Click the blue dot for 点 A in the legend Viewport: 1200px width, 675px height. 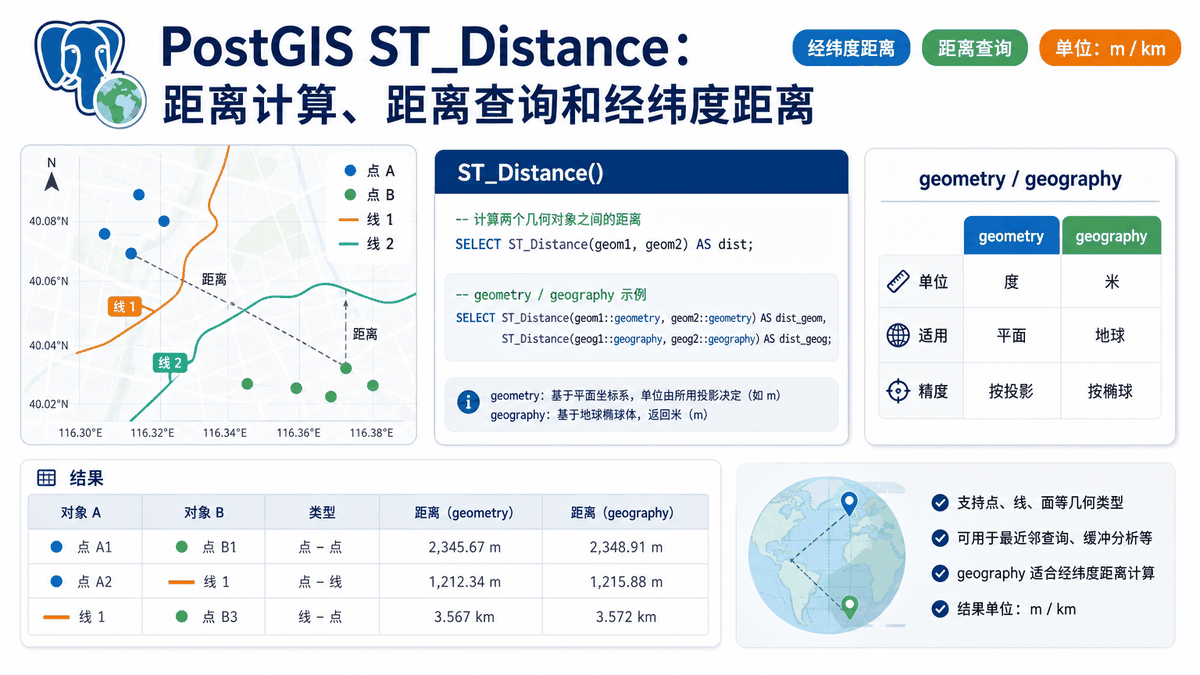348,171
